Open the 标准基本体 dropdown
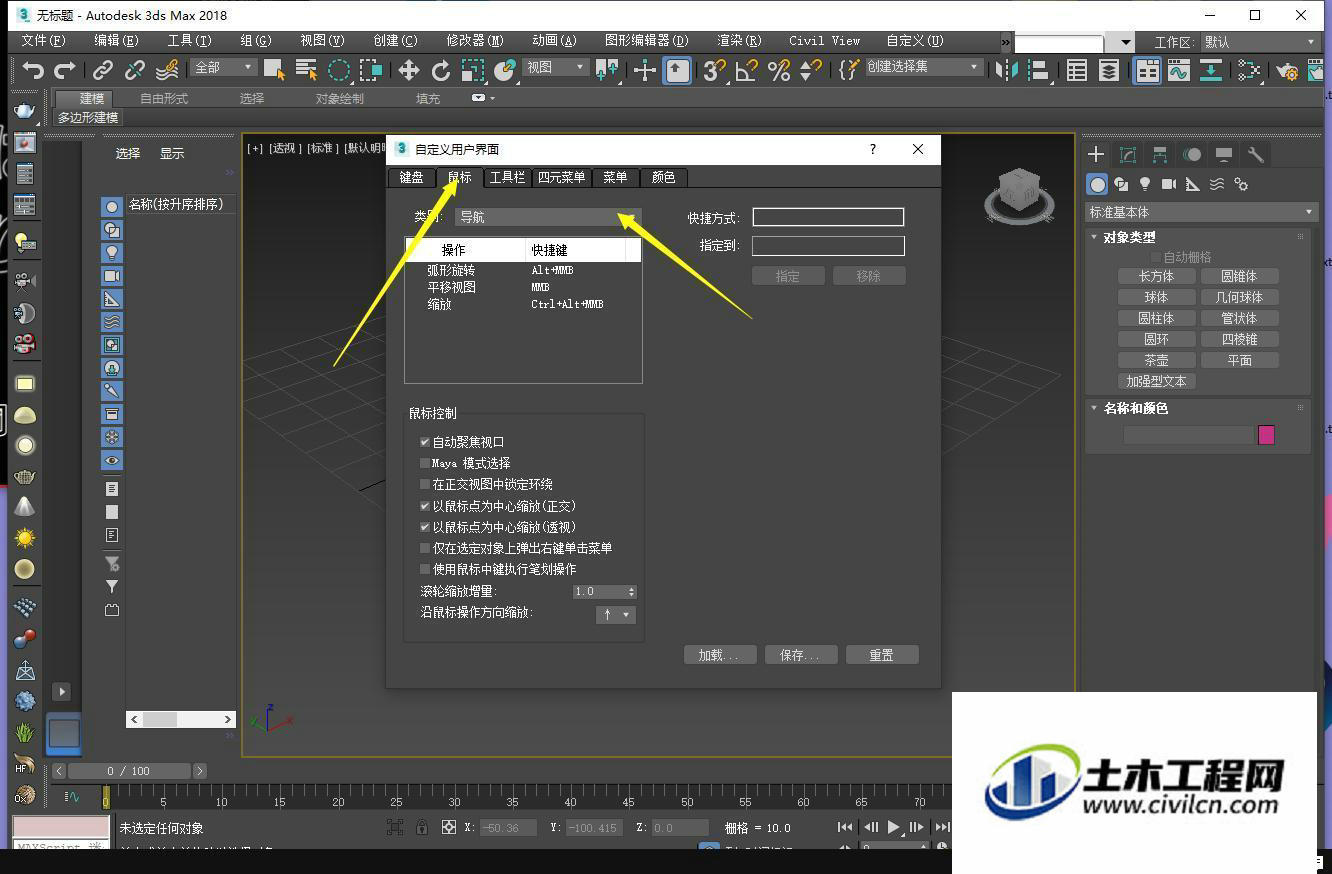Screen dimensions: 1332x874 point(1200,212)
